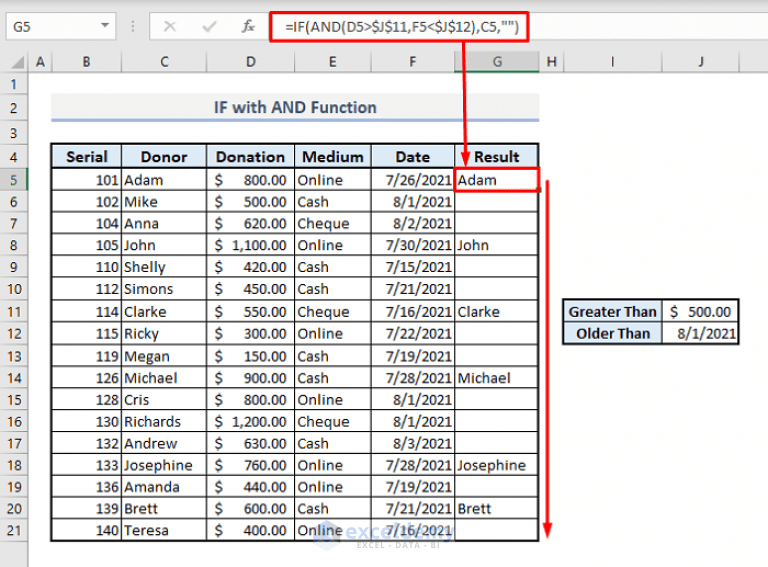Viewport: 768px width, 567px height.
Task: Click the Enter checkmark formula bar icon
Action: point(209,26)
